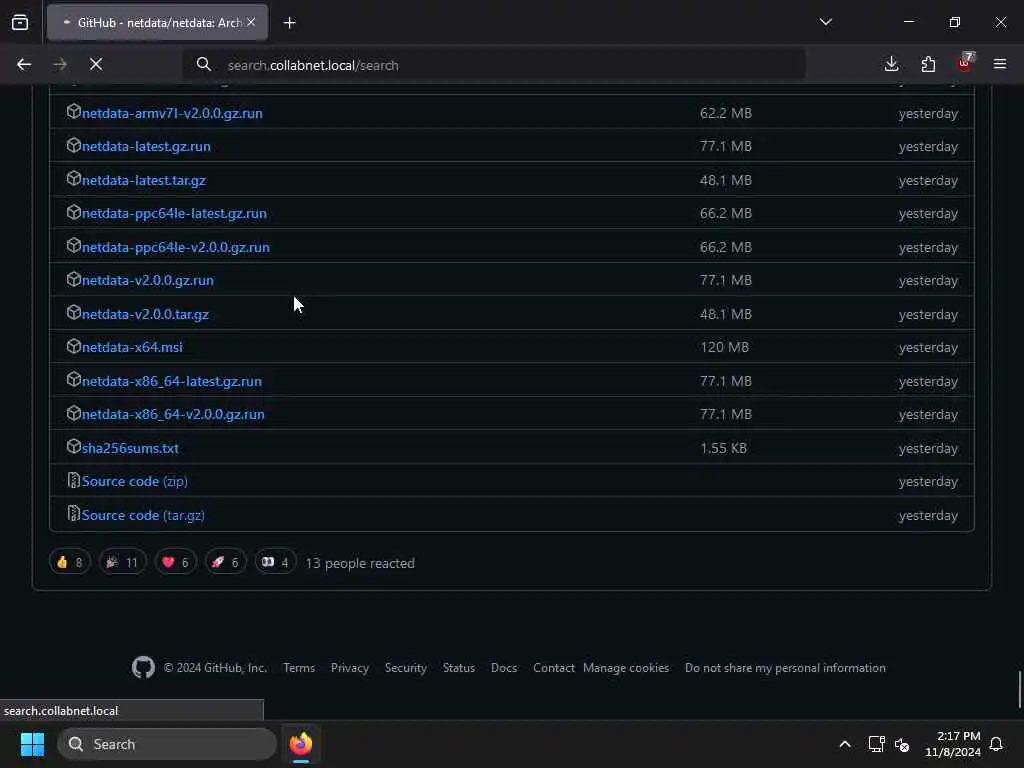The image size is (1024, 768).
Task: Go back to previous page
Action: pyautogui.click(x=24, y=64)
